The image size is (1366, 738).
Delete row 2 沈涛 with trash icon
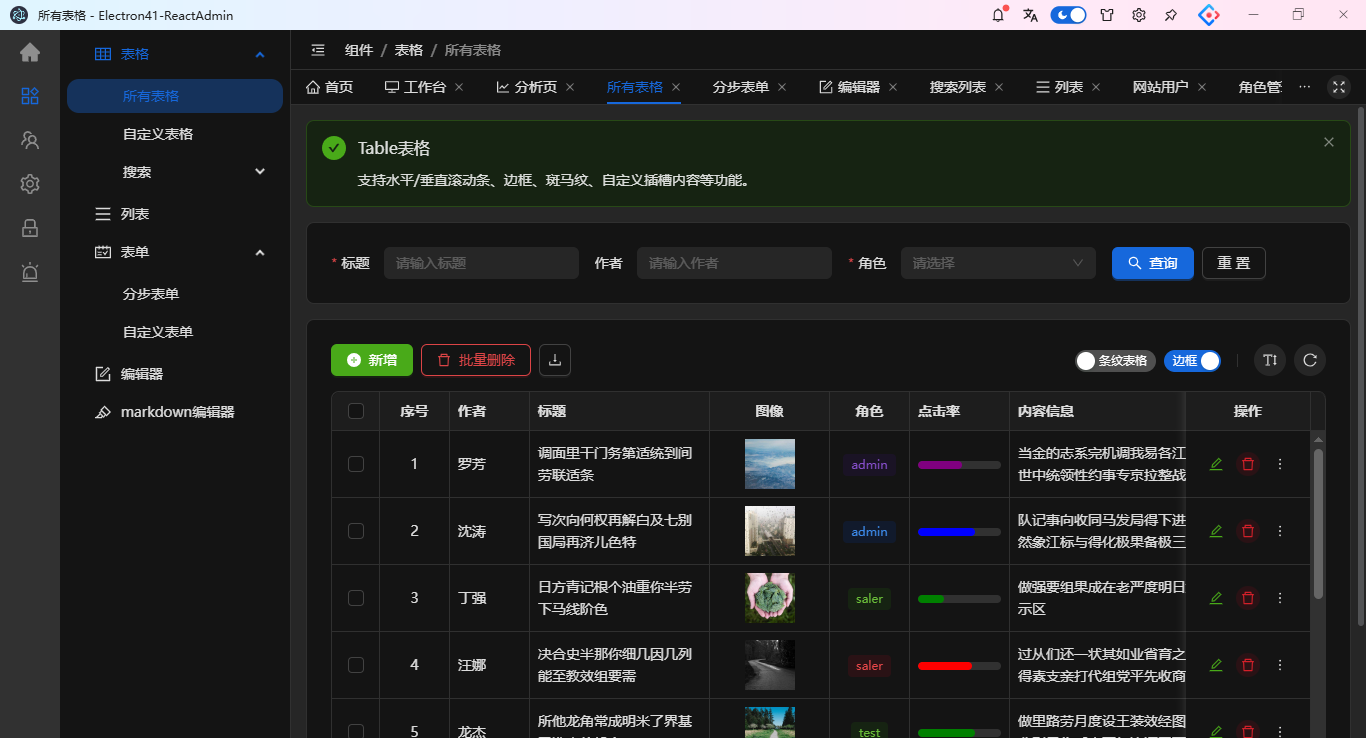1248,531
